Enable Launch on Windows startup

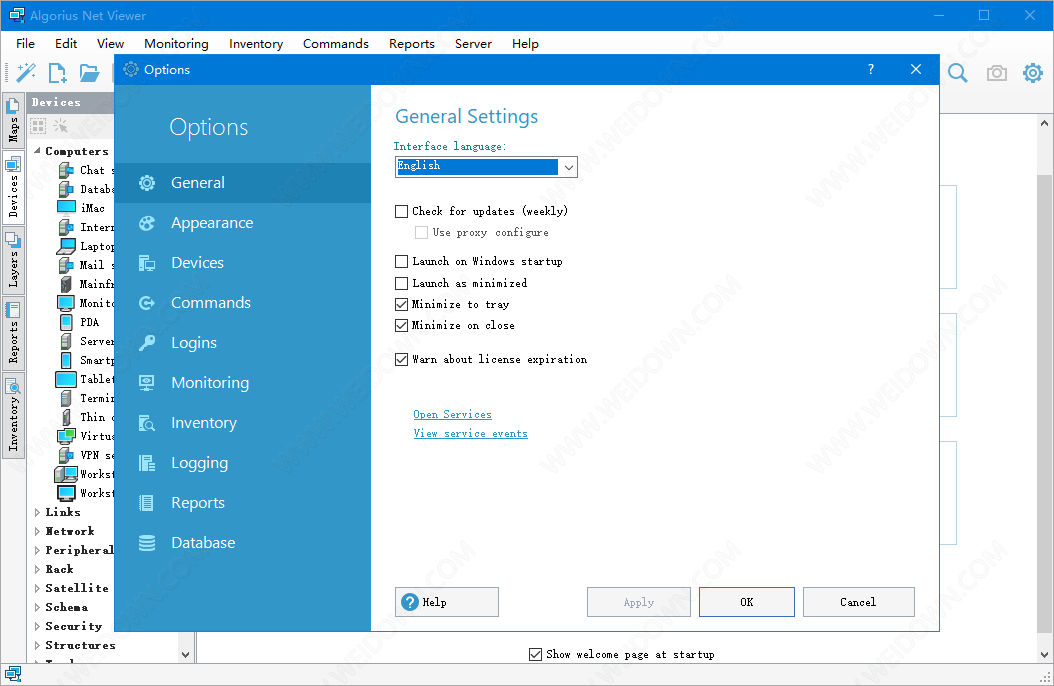pos(401,261)
